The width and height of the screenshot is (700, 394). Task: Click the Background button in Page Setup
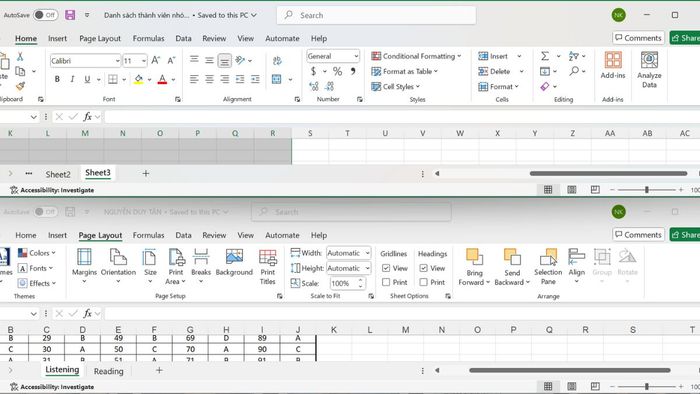tap(234, 262)
